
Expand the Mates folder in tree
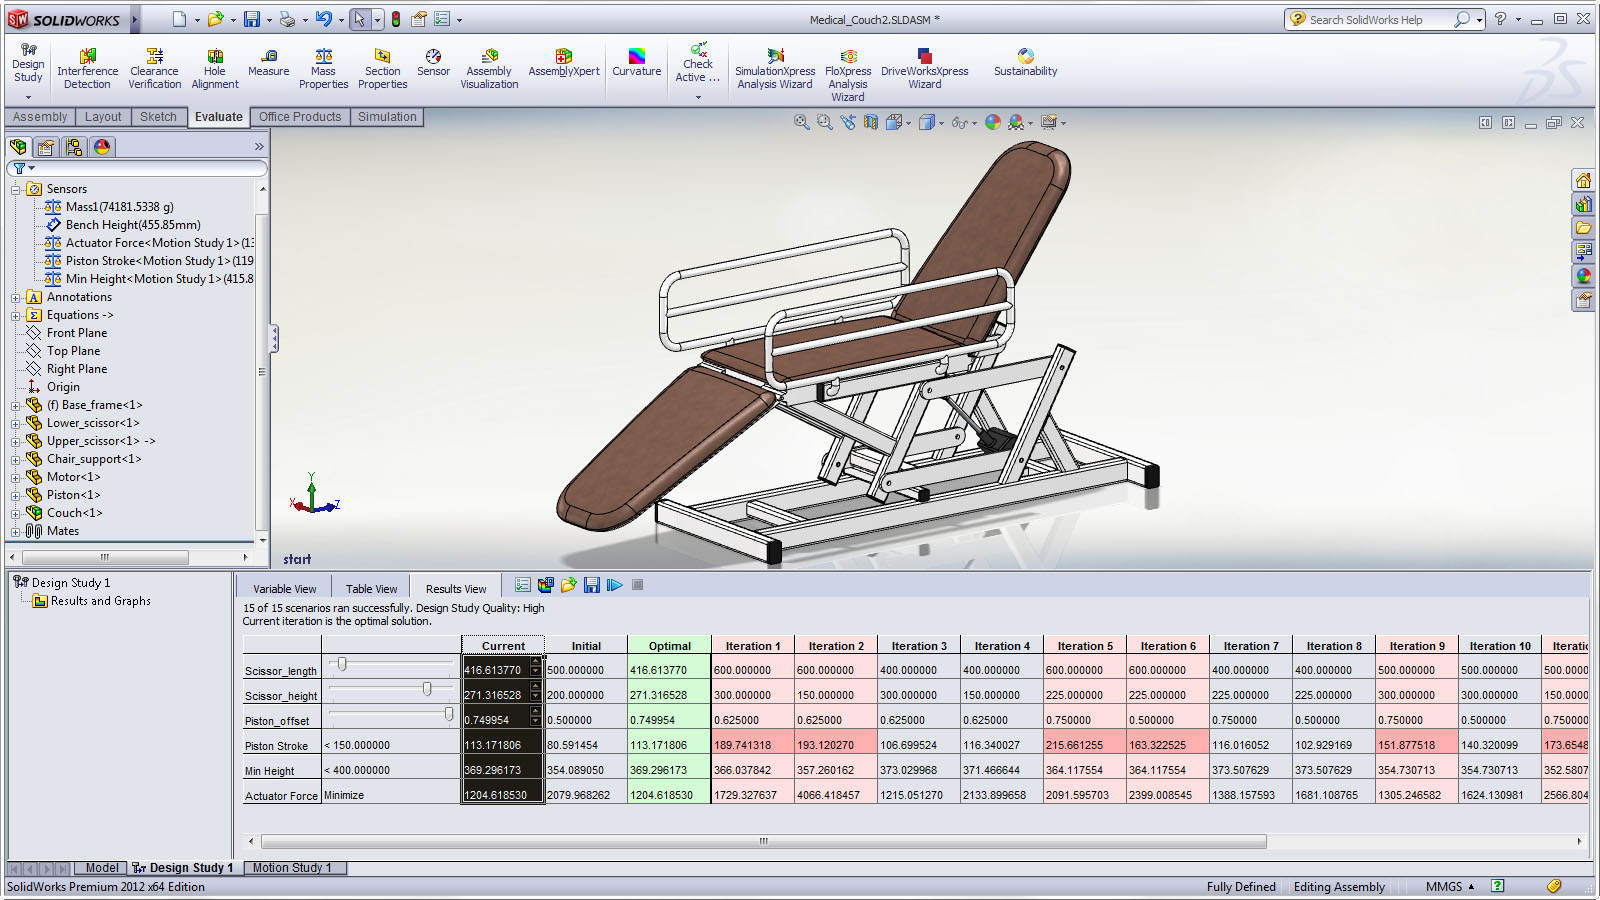tap(16, 532)
